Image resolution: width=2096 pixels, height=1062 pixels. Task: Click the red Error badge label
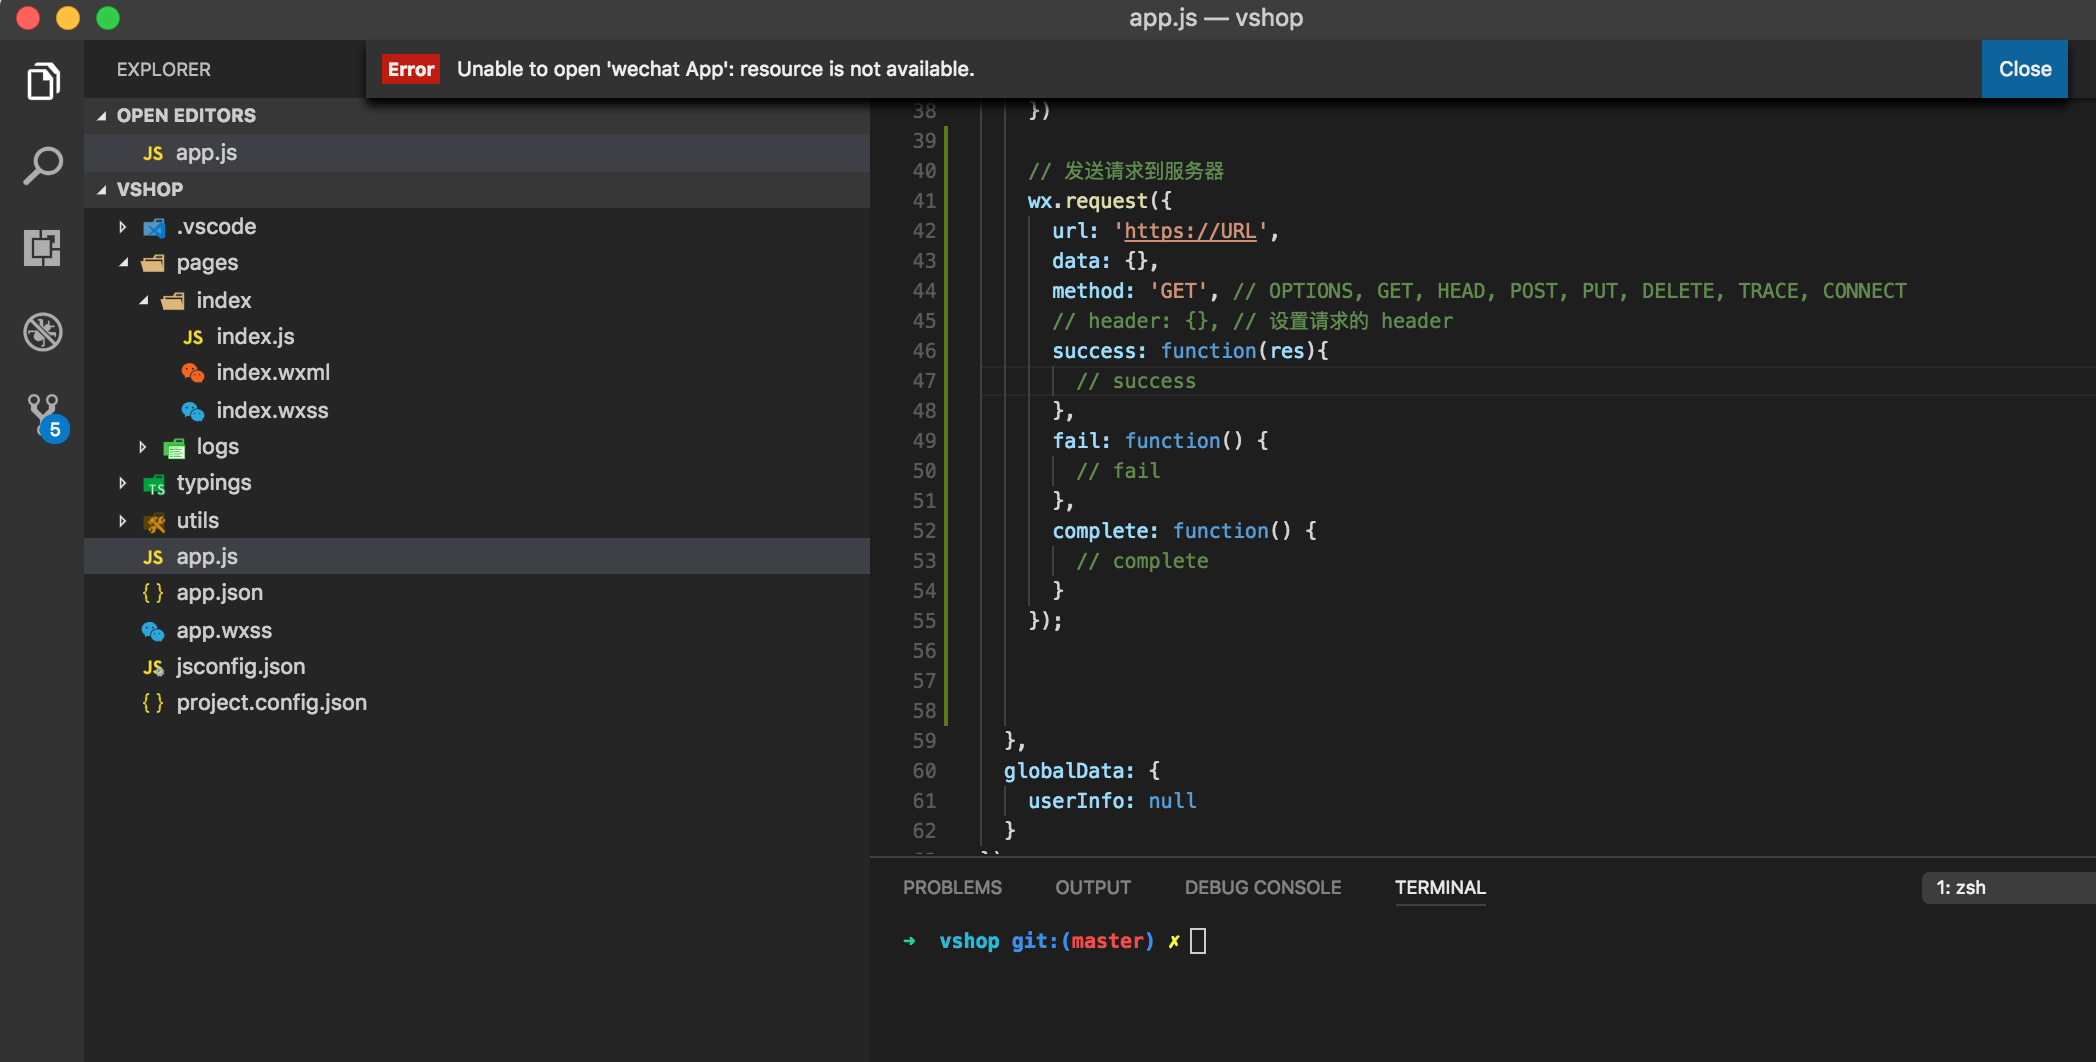[411, 69]
